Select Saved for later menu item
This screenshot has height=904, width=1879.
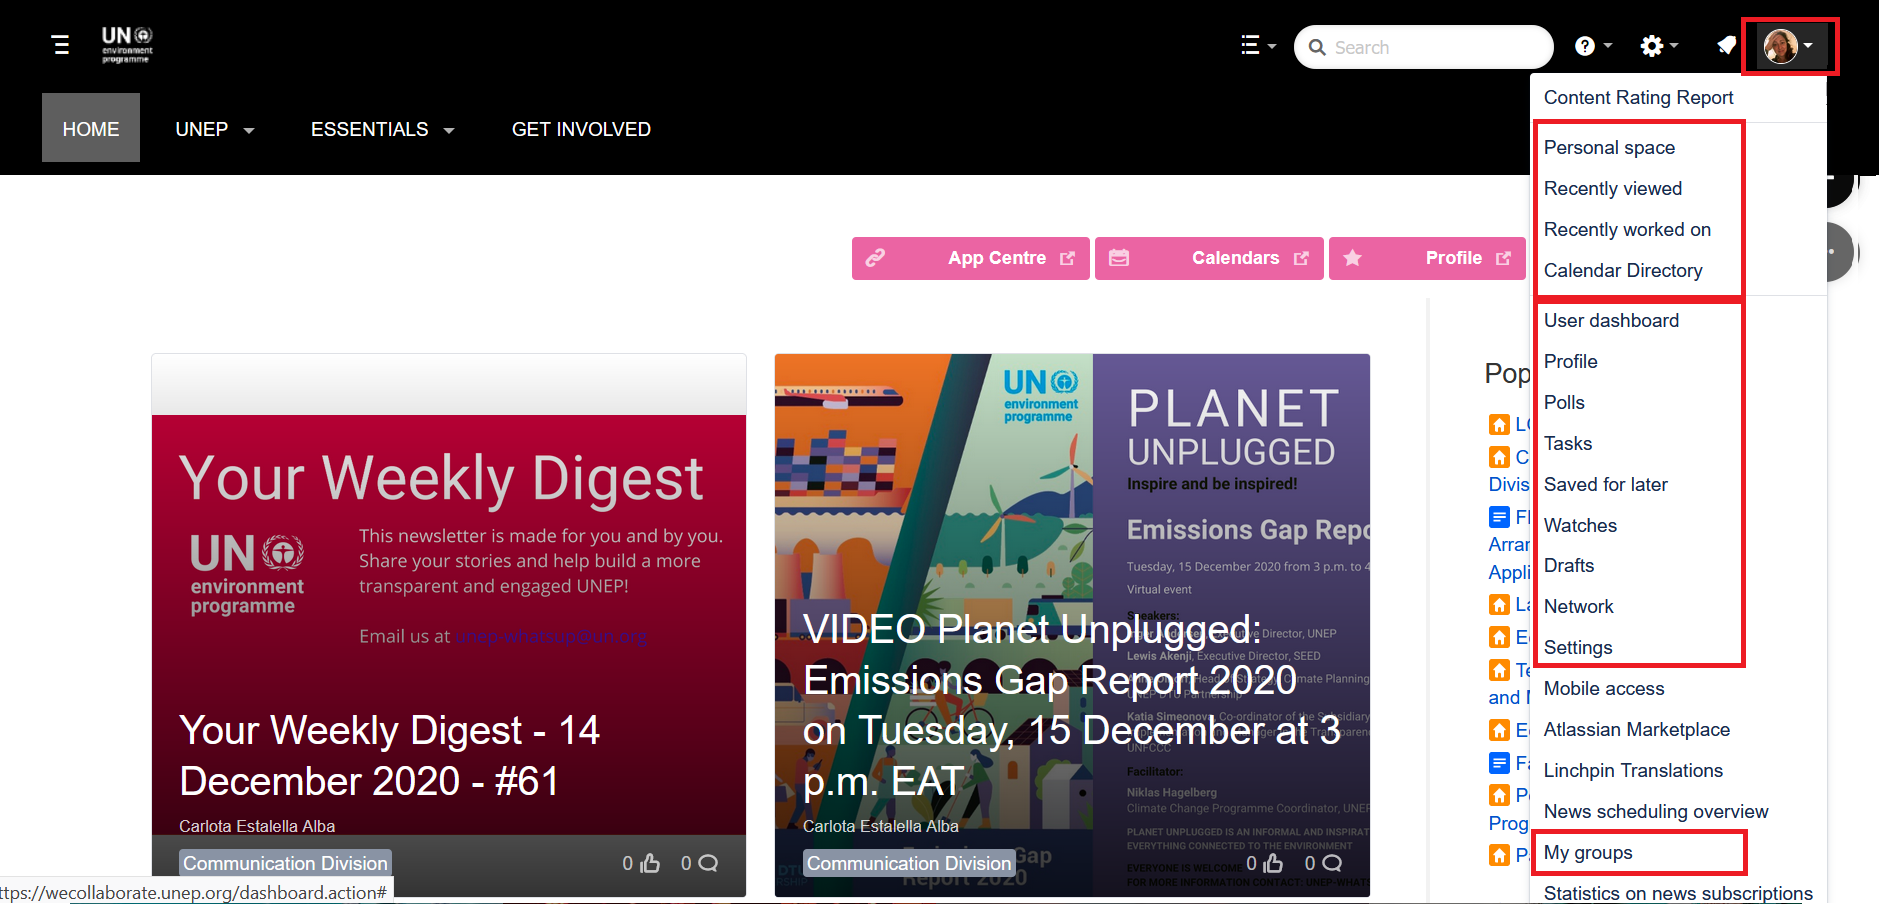(x=1605, y=484)
